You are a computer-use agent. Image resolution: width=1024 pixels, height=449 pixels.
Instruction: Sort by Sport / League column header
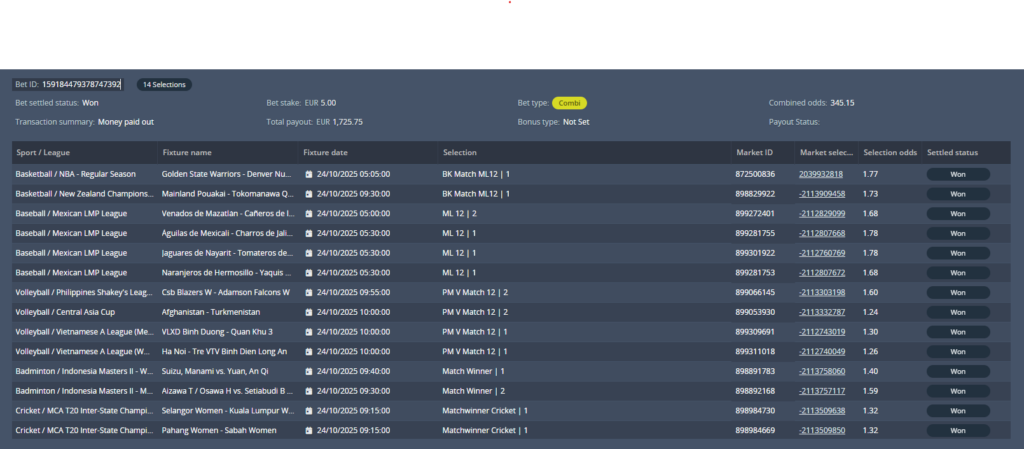(42, 153)
